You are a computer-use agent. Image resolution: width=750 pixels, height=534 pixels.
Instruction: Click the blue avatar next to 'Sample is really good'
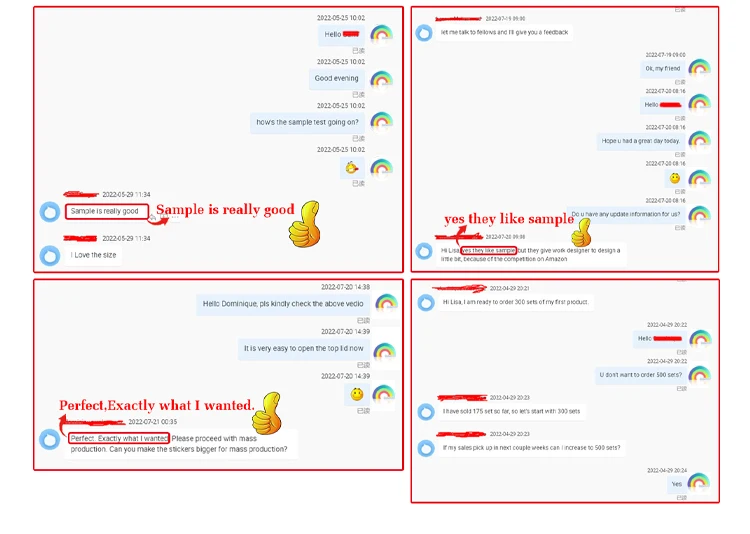50,212
